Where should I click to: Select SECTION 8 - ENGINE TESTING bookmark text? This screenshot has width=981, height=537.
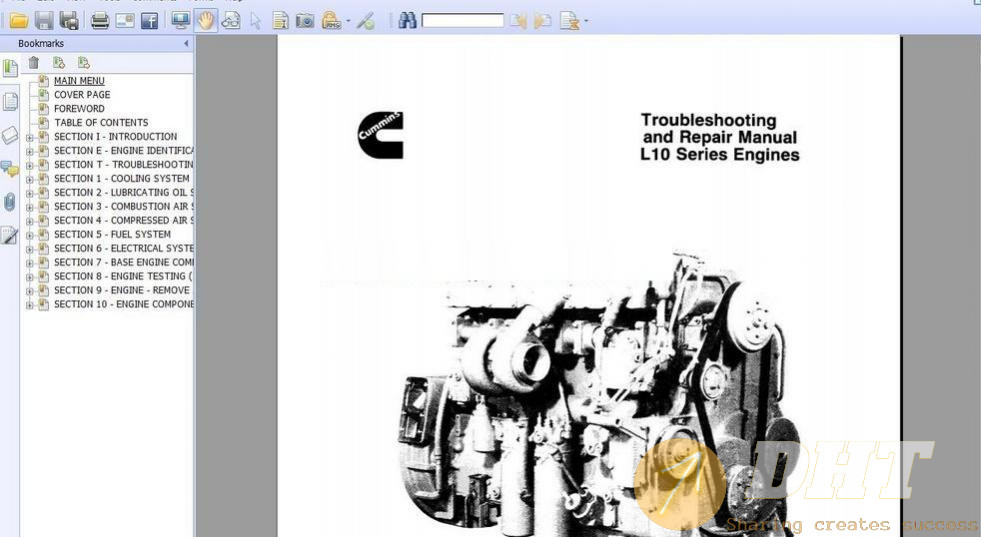[x=123, y=276]
